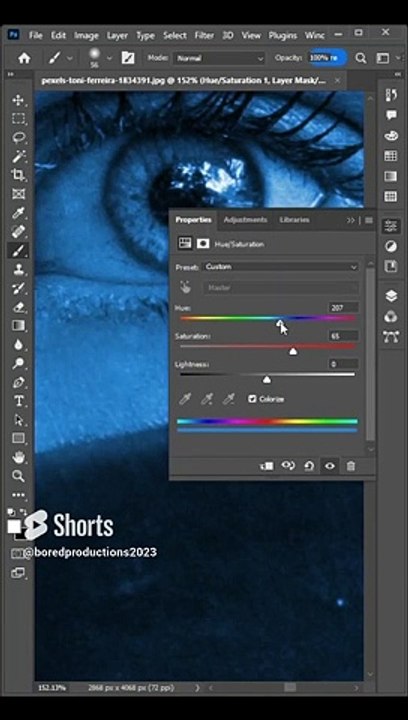Viewport: 408px width, 720px height.
Task: Select the Rectangular Marquee tool
Action: [18, 119]
